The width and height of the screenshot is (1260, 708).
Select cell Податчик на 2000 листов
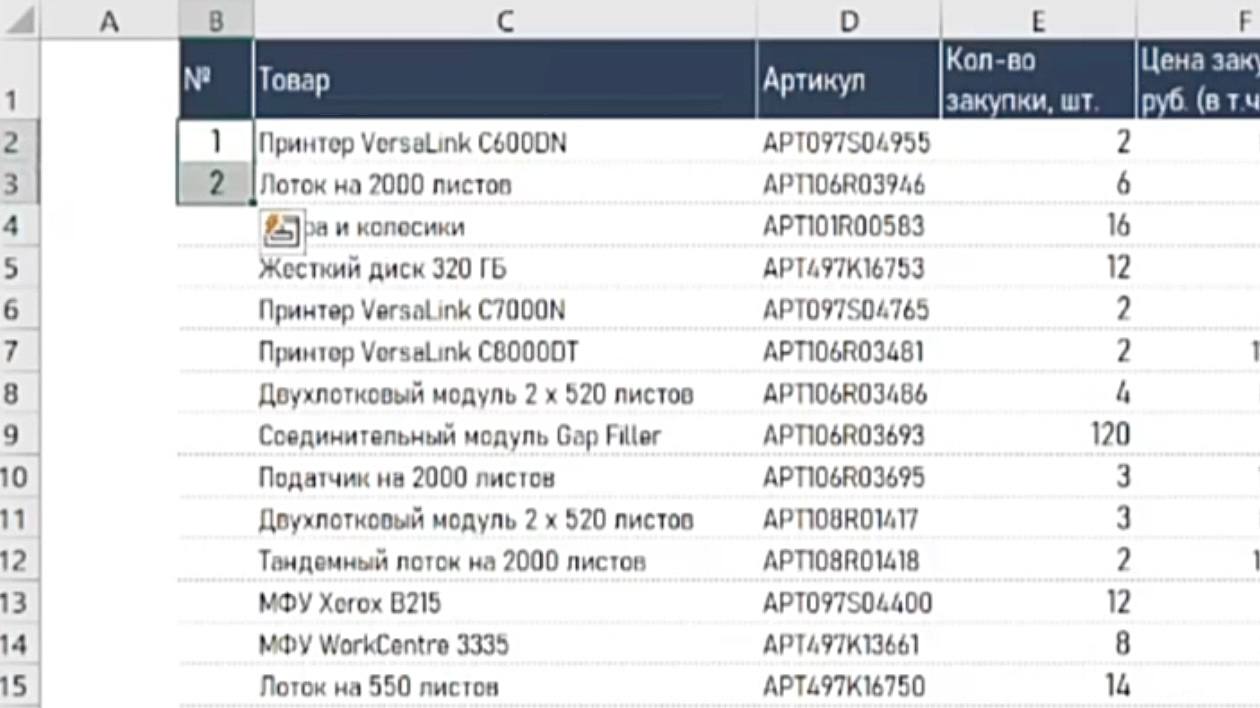505,477
